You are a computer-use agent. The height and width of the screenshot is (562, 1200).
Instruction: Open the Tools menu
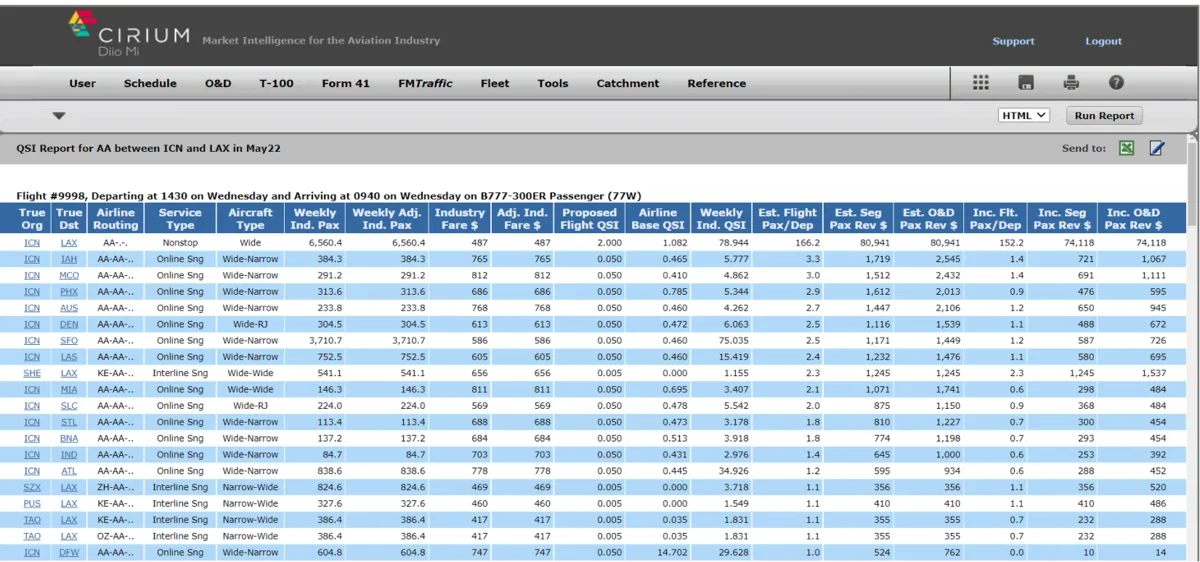pos(552,84)
